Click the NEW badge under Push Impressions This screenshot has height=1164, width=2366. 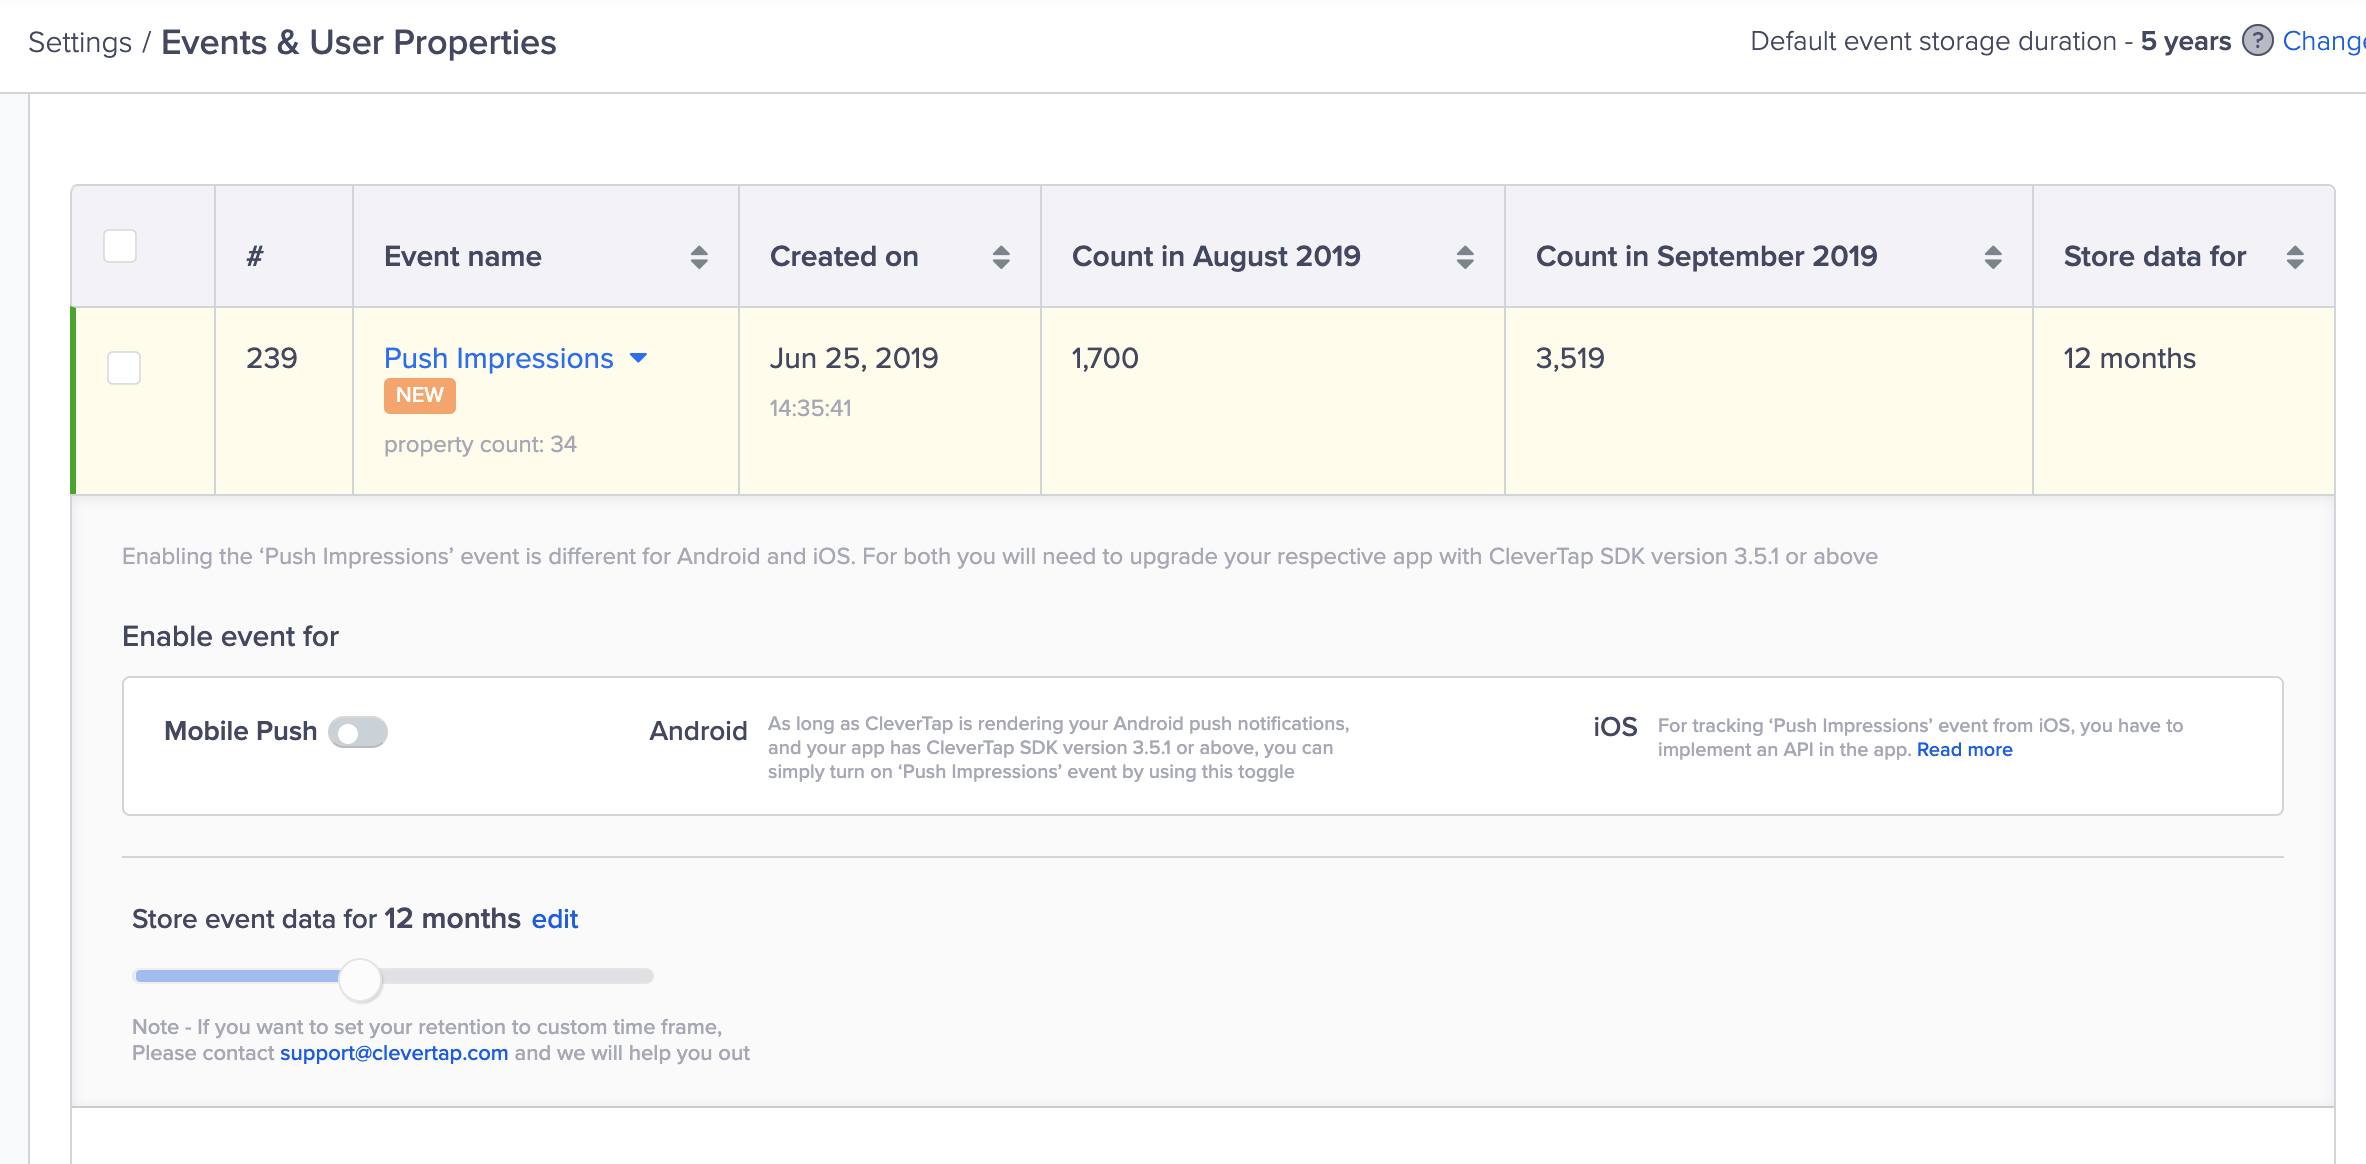pos(419,395)
